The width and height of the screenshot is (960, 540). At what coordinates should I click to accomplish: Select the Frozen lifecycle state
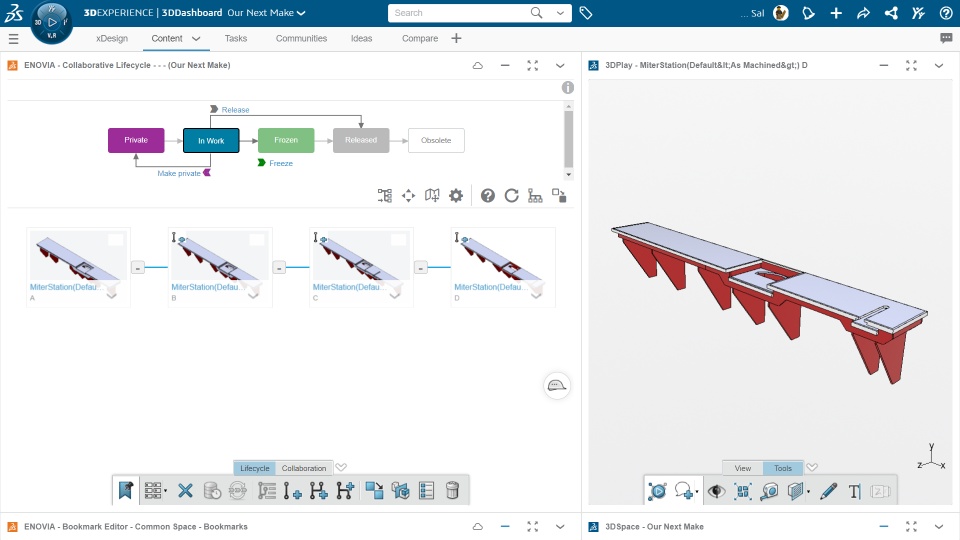point(286,140)
